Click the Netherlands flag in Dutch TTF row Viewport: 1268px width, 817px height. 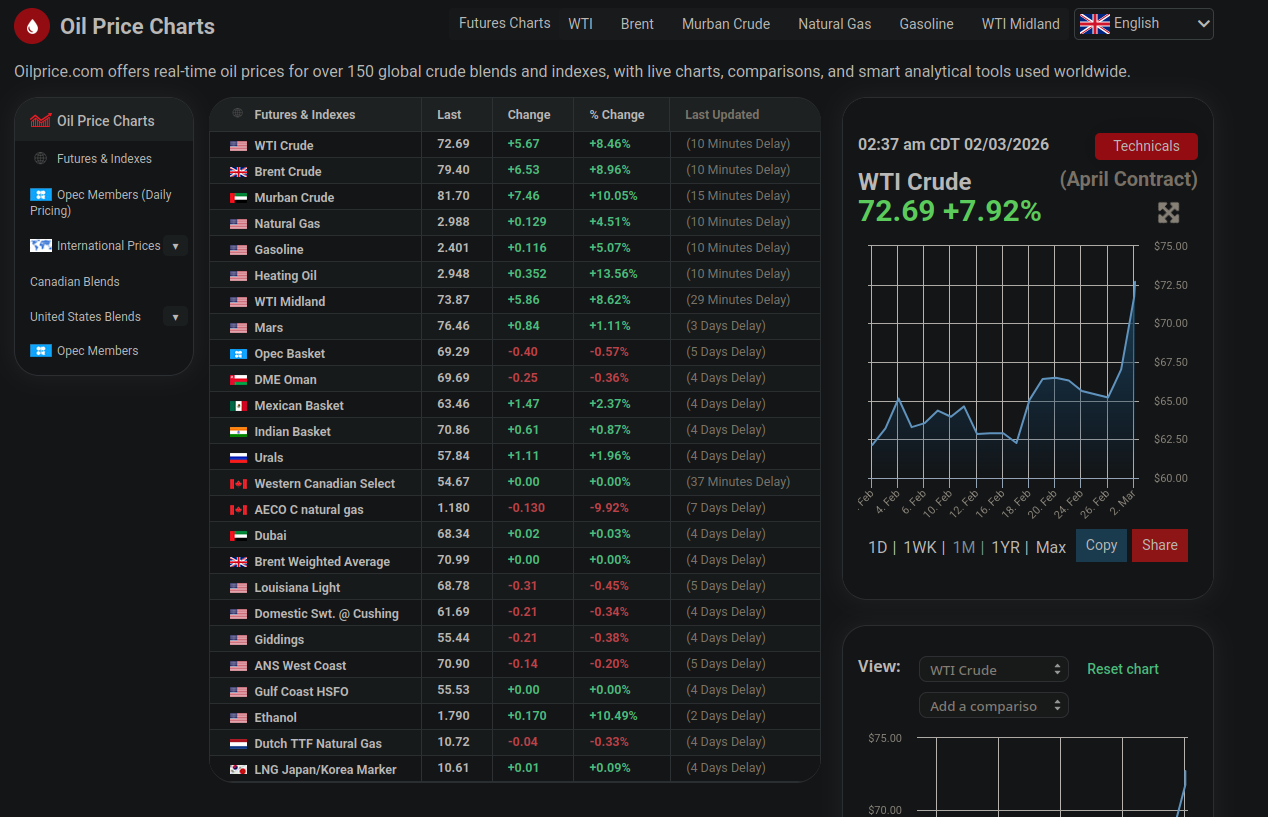point(238,744)
